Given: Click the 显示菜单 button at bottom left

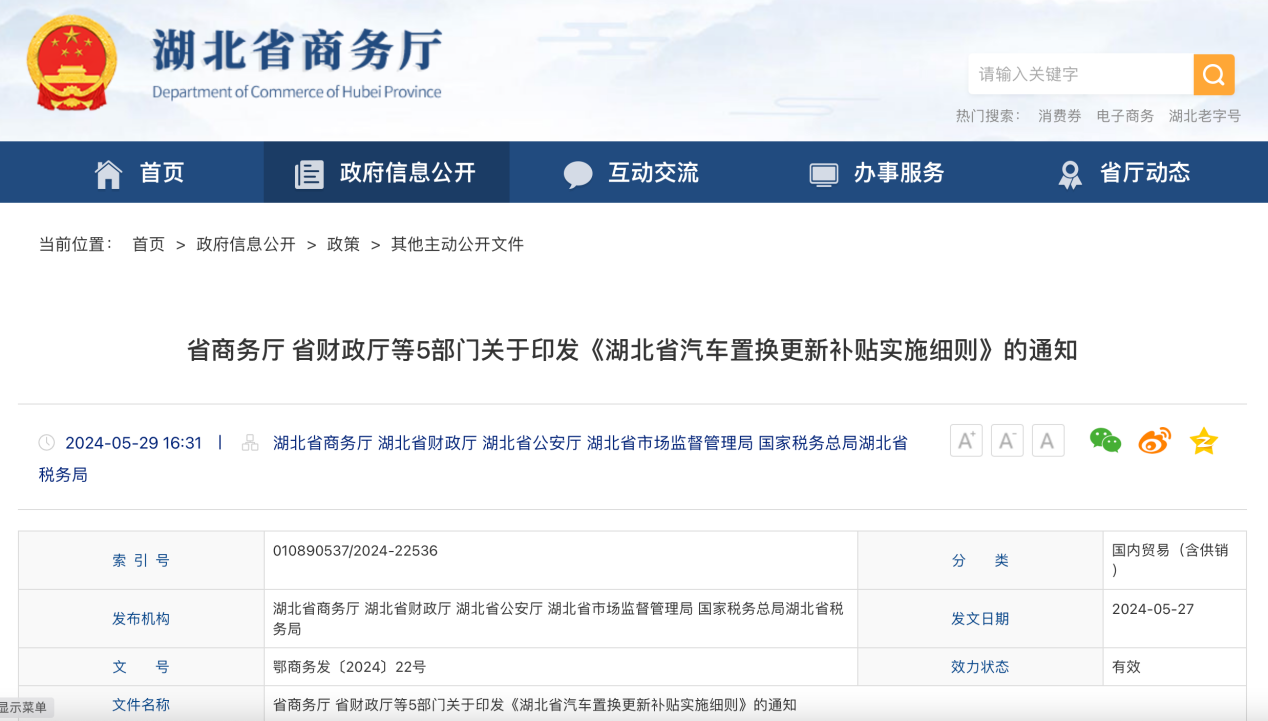Looking at the screenshot, I should point(27,707).
